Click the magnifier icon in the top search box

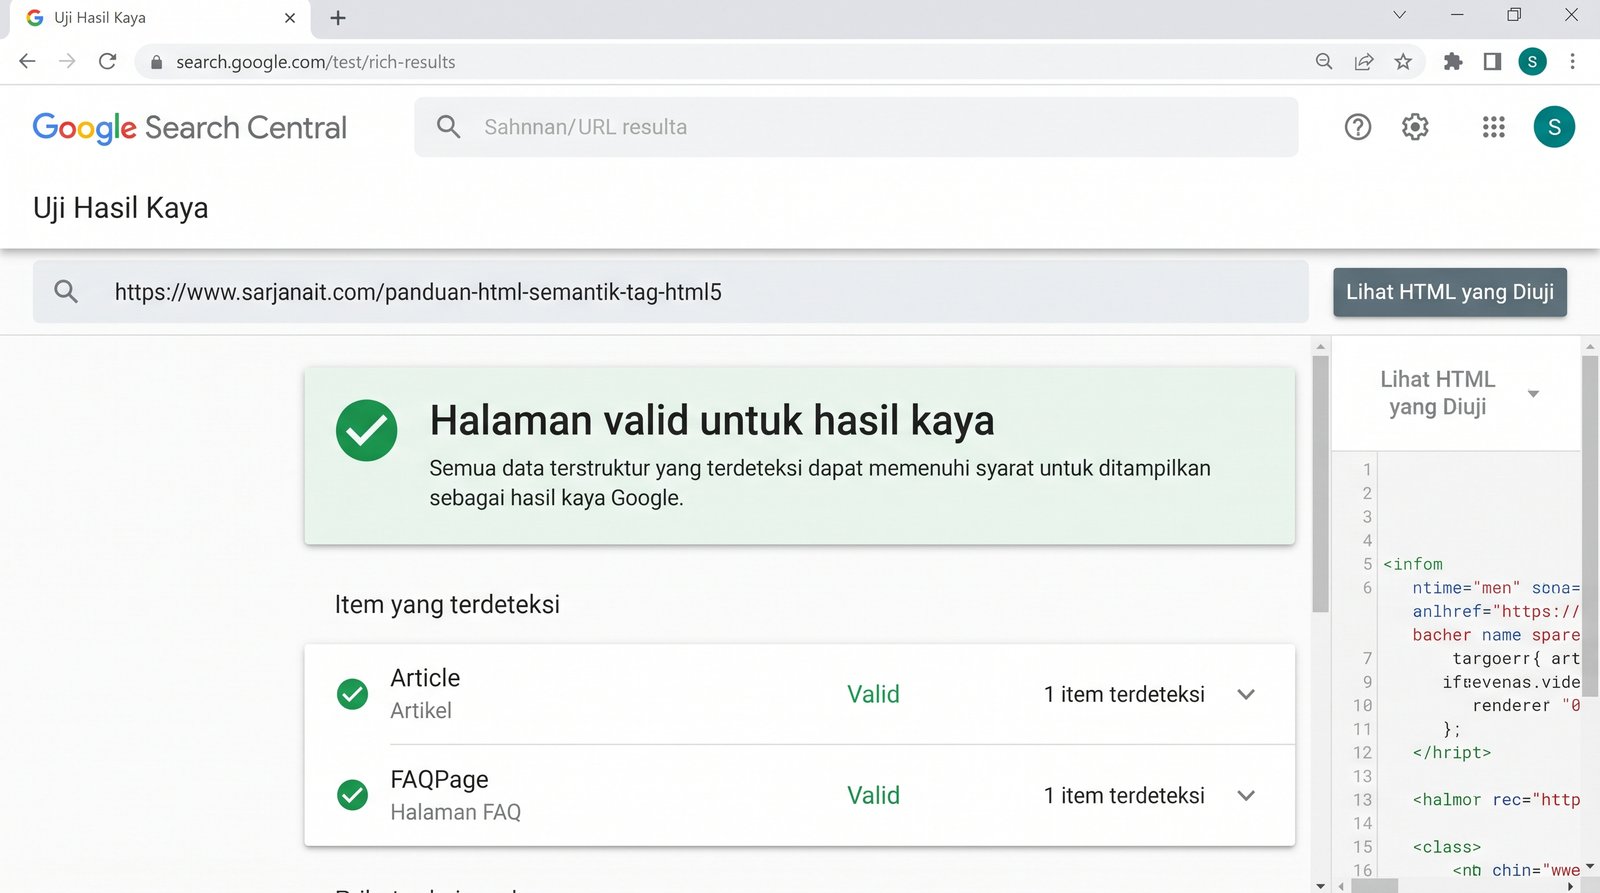coord(449,127)
